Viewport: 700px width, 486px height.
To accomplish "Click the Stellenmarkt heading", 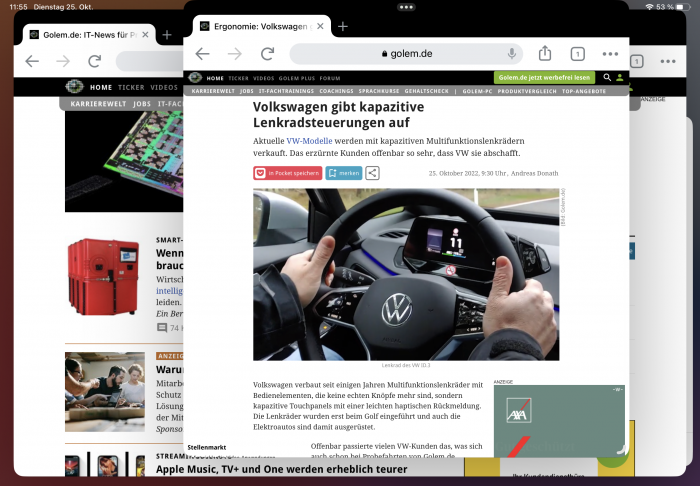I will click(207, 447).
